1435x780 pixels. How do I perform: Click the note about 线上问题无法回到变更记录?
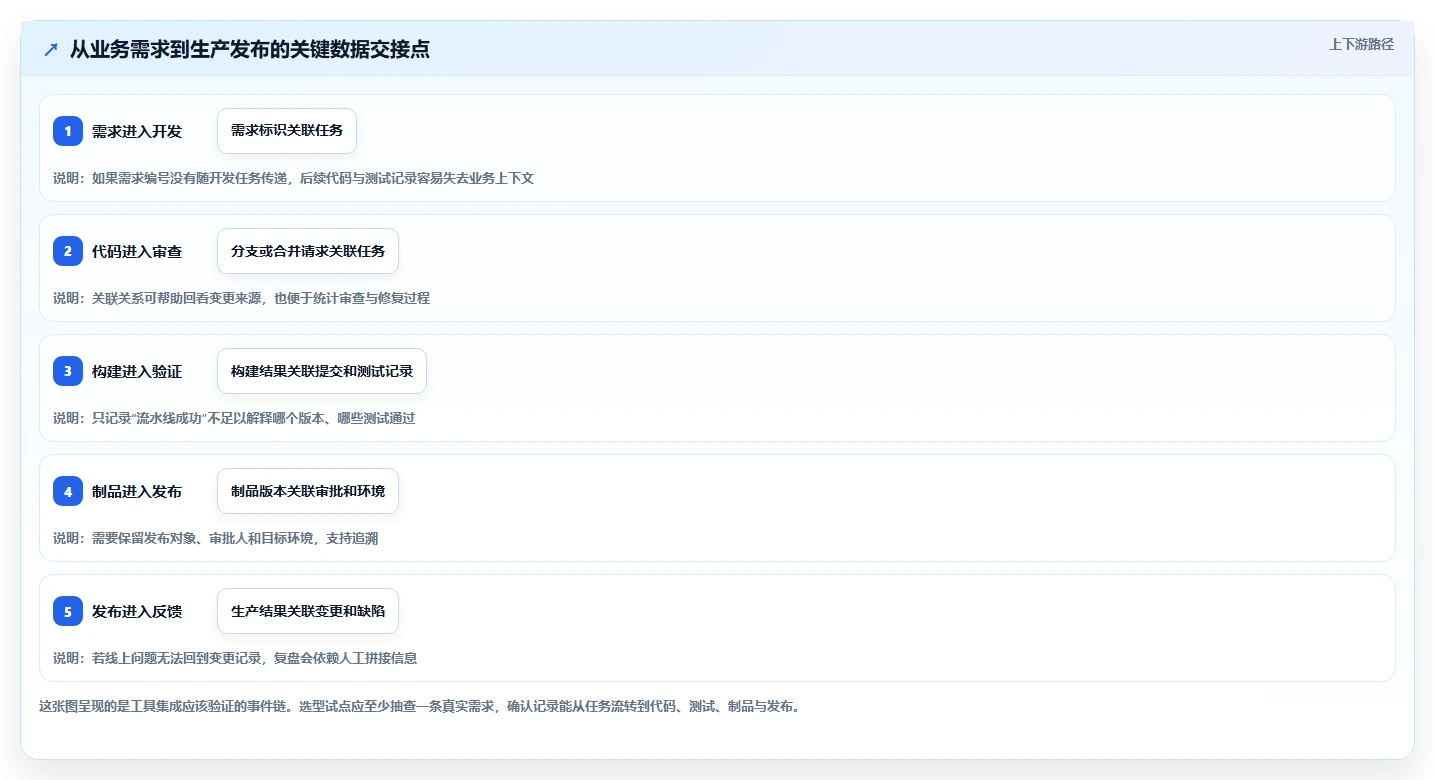tap(235, 658)
